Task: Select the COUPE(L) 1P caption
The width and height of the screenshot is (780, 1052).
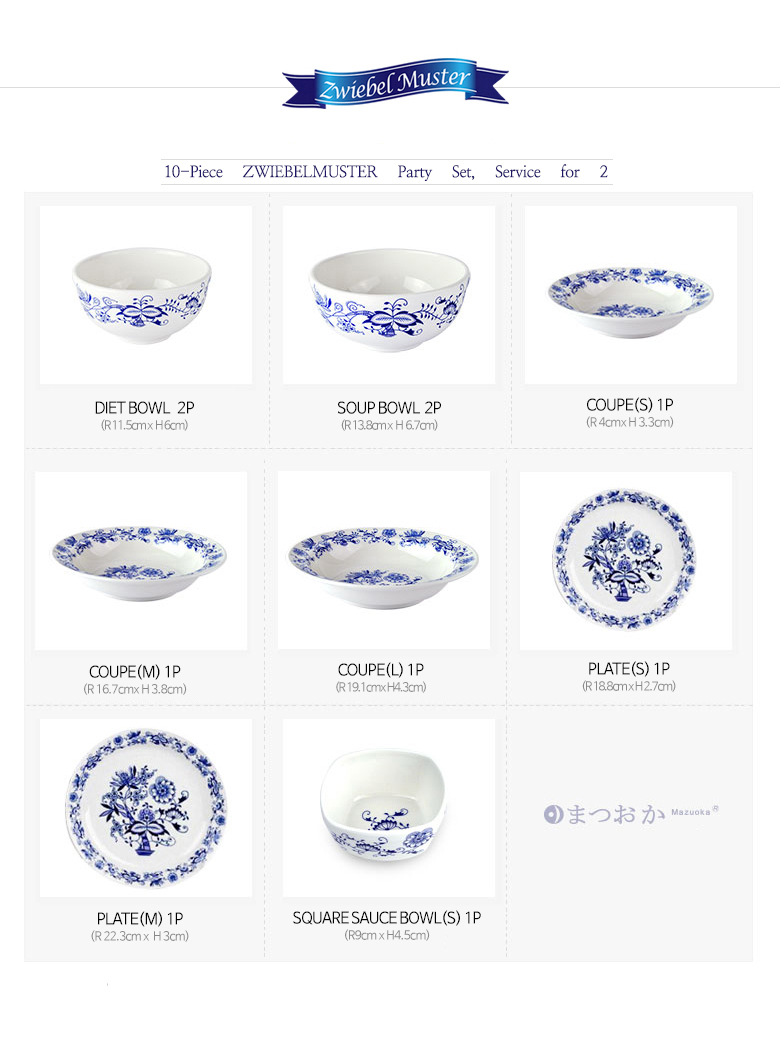Action: 381,670
